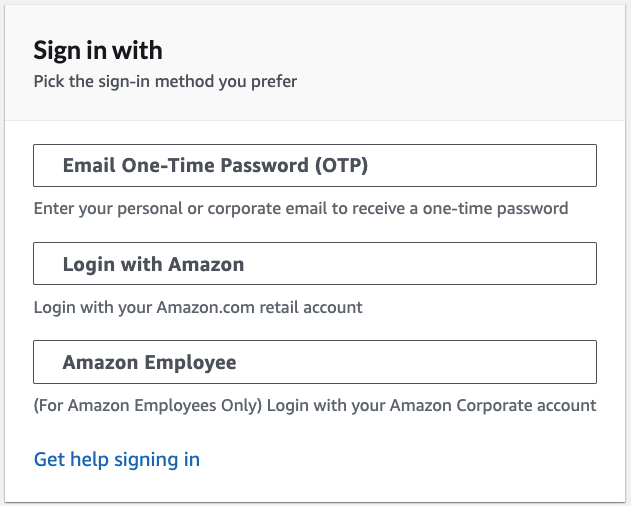Screen dimensions: 631x506
Task: Select the Amazon Employee sign-in button
Action: tap(315, 362)
